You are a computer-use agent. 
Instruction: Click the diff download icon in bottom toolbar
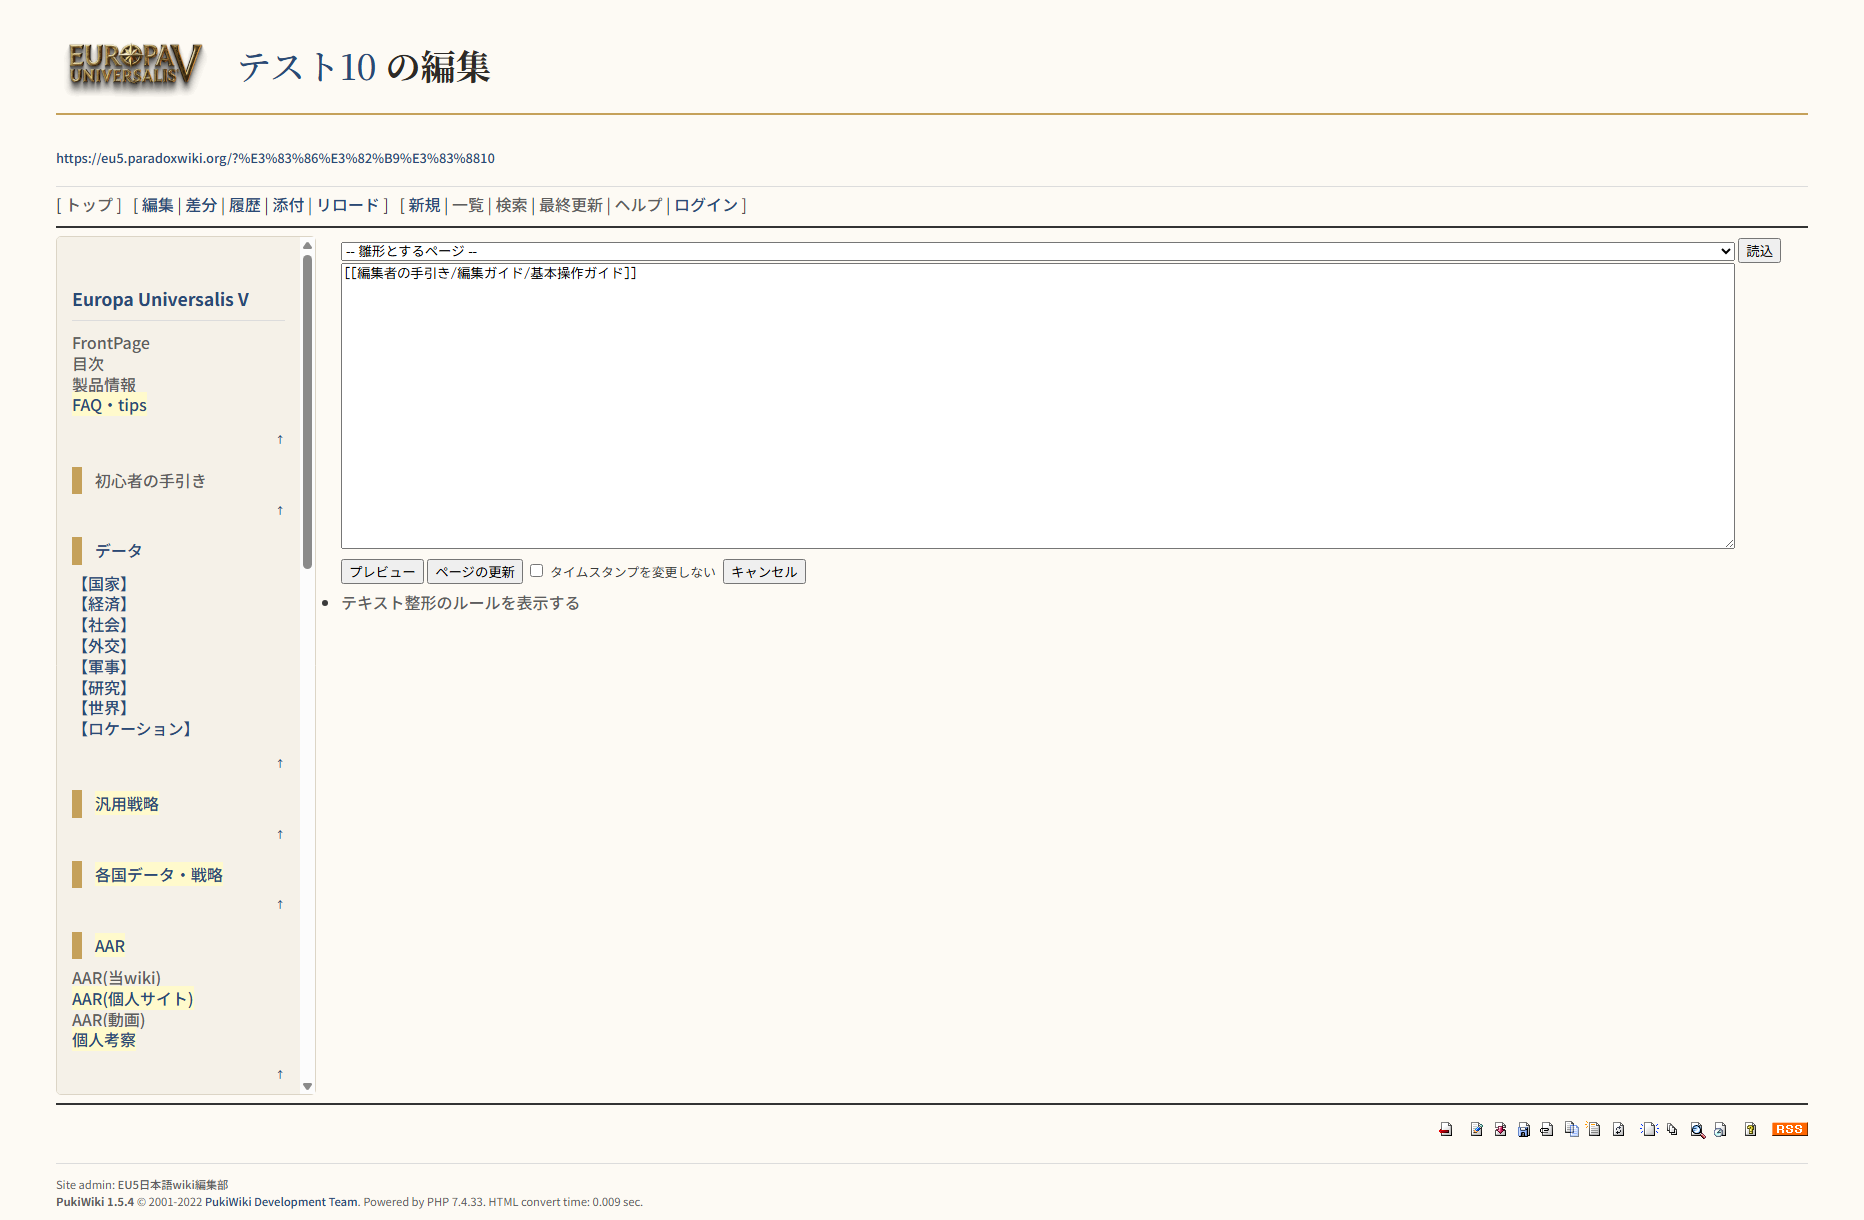tap(1500, 1129)
